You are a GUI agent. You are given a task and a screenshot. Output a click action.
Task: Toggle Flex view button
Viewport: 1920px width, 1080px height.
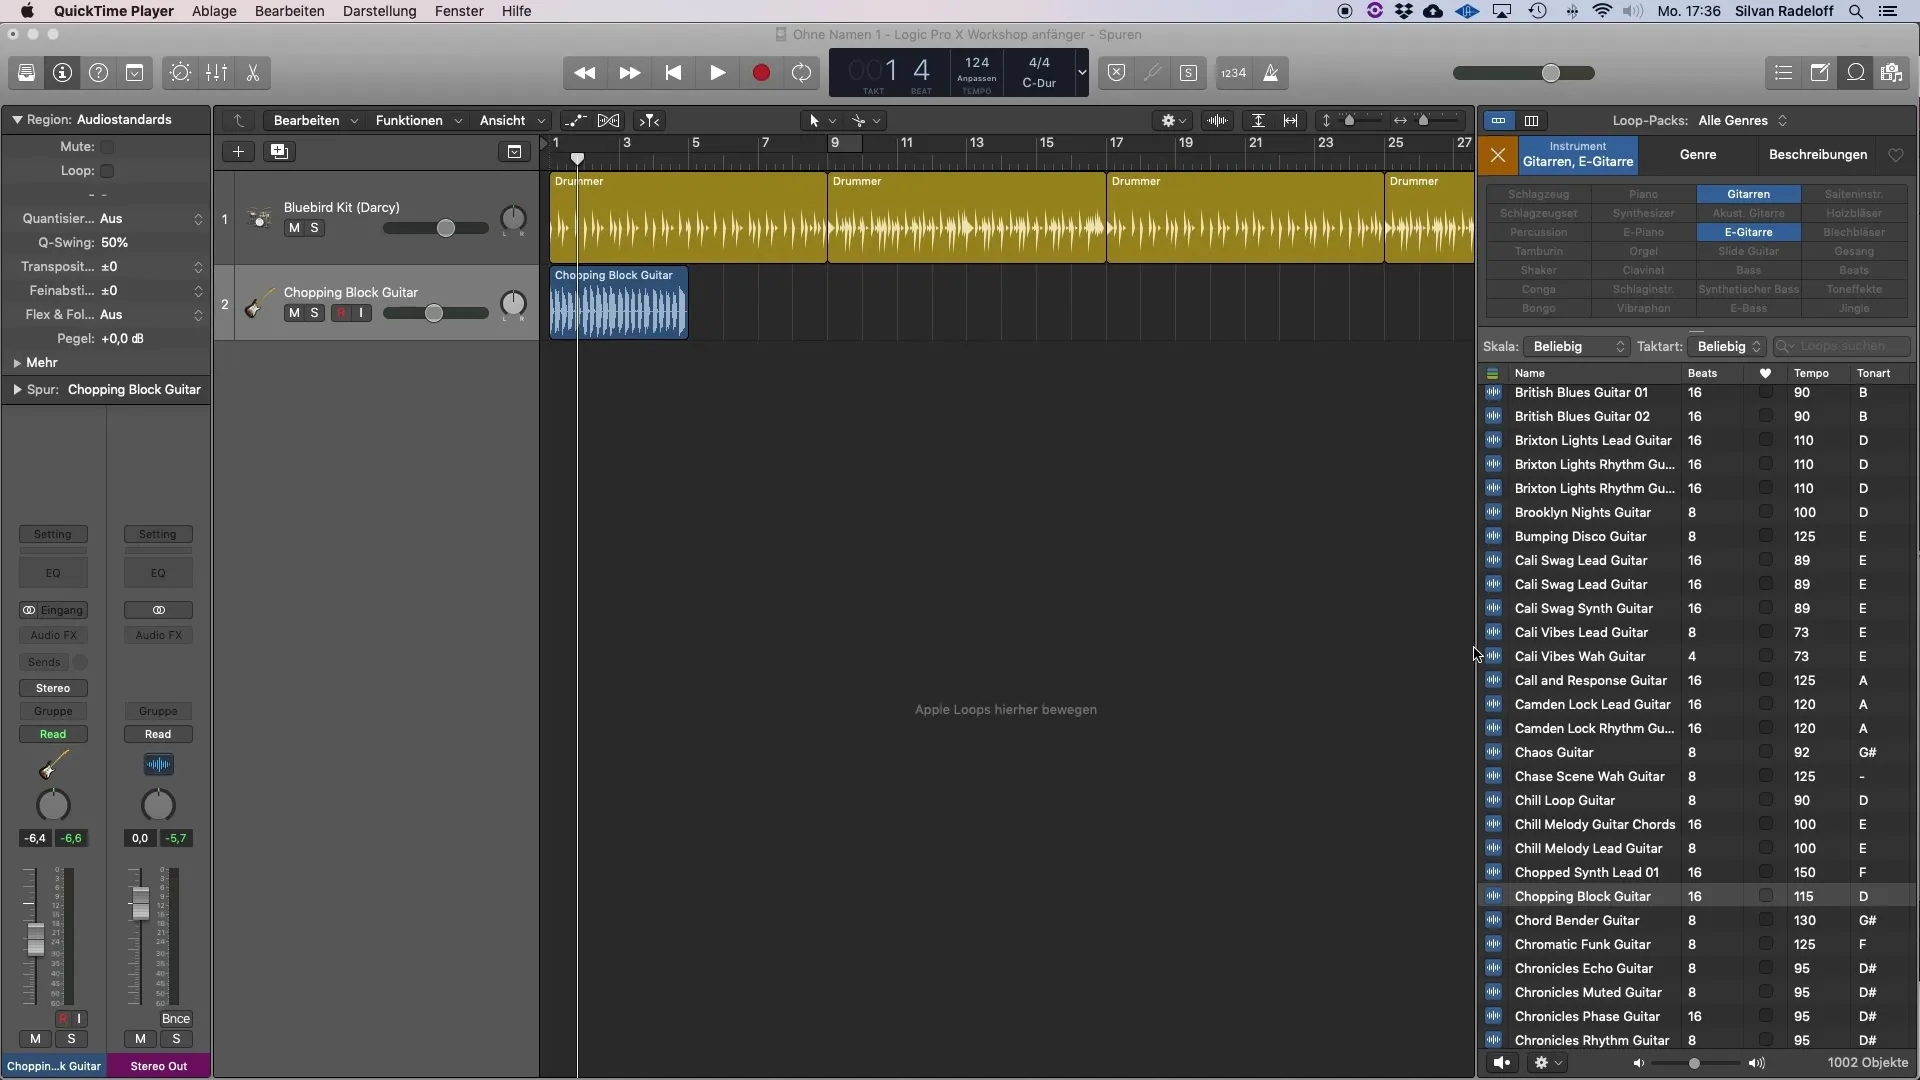[608, 121]
